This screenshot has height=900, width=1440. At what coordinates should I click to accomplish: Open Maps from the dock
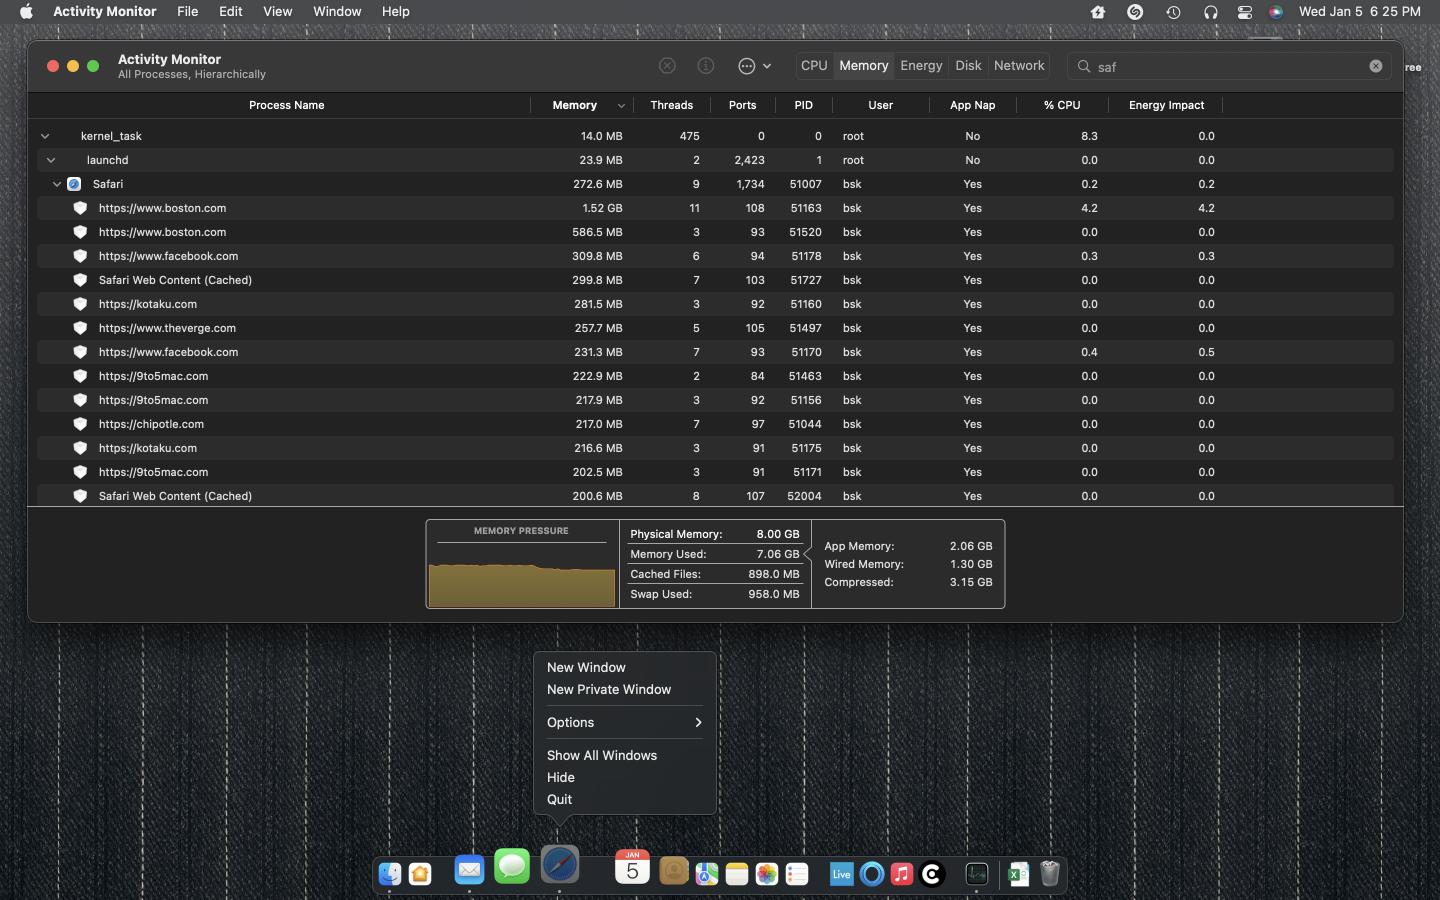[707, 874]
